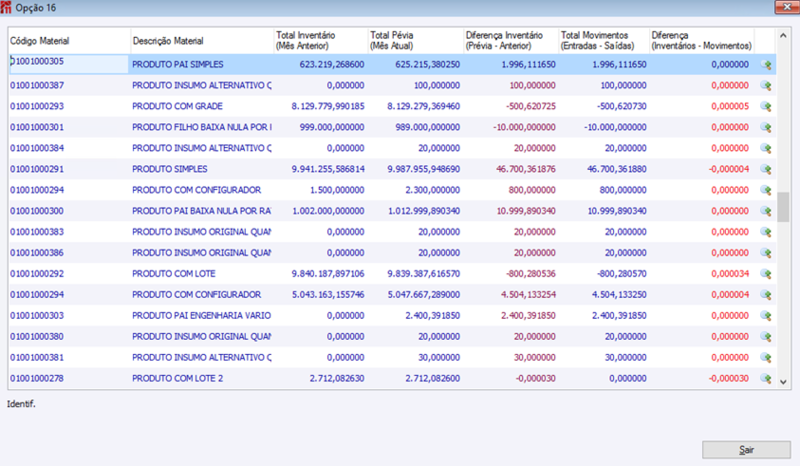Viewport: 800px width, 466px height.
Task: Select code cell 01001000292
Action: pos(37,274)
